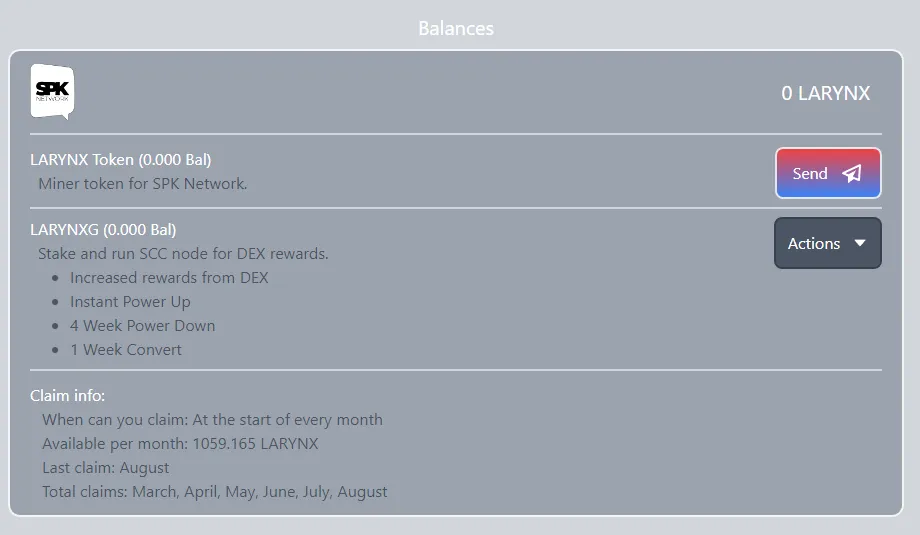This screenshot has width=920, height=535.
Task: Click the paper plane icon on Send
Action: point(852,173)
